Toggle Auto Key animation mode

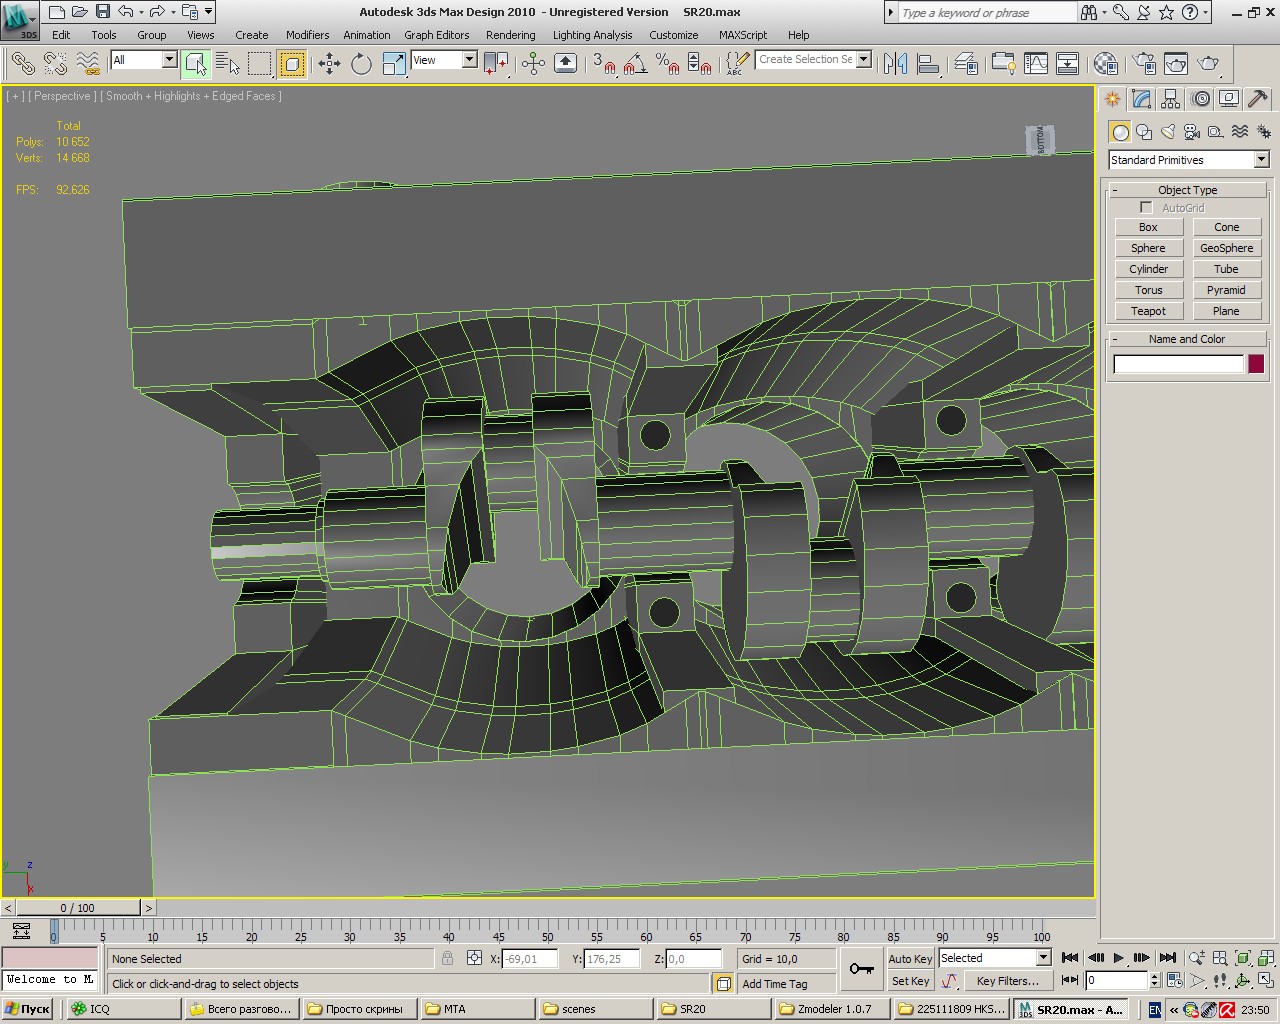coord(909,958)
